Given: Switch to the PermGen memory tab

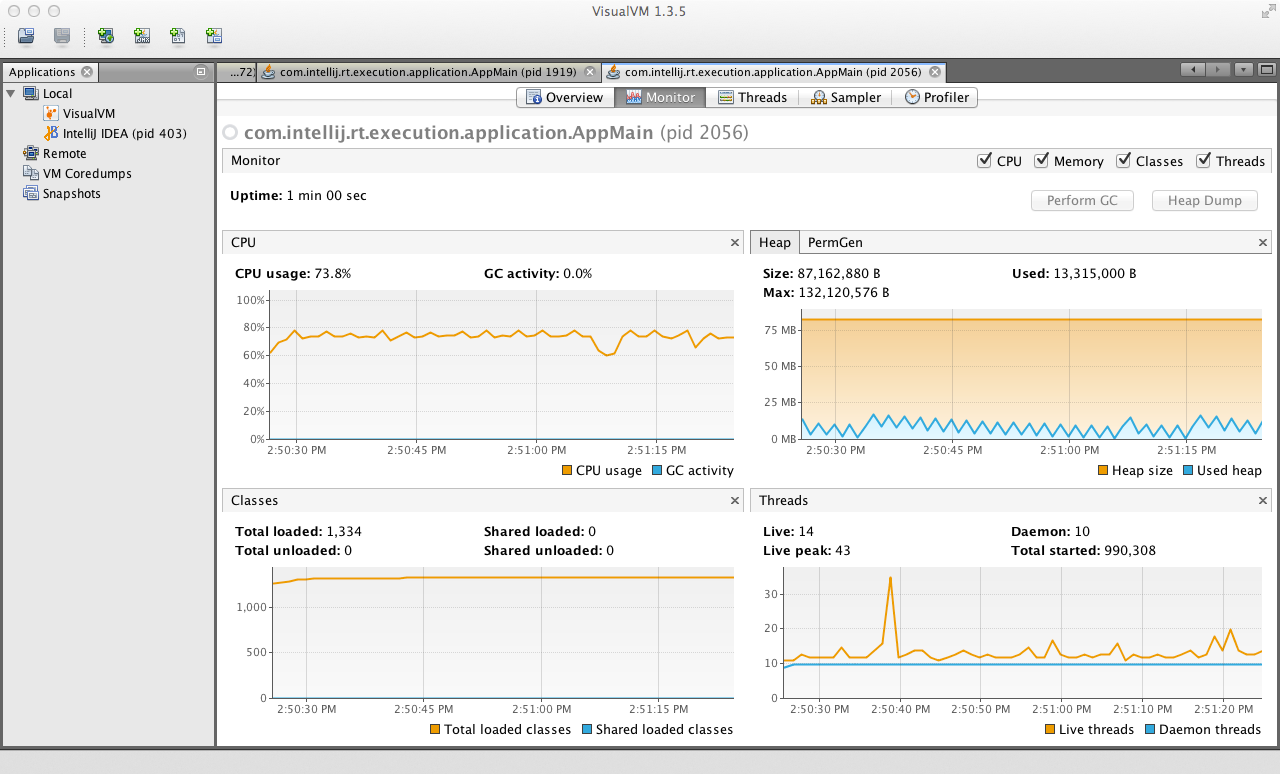Looking at the screenshot, I should pos(835,242).
